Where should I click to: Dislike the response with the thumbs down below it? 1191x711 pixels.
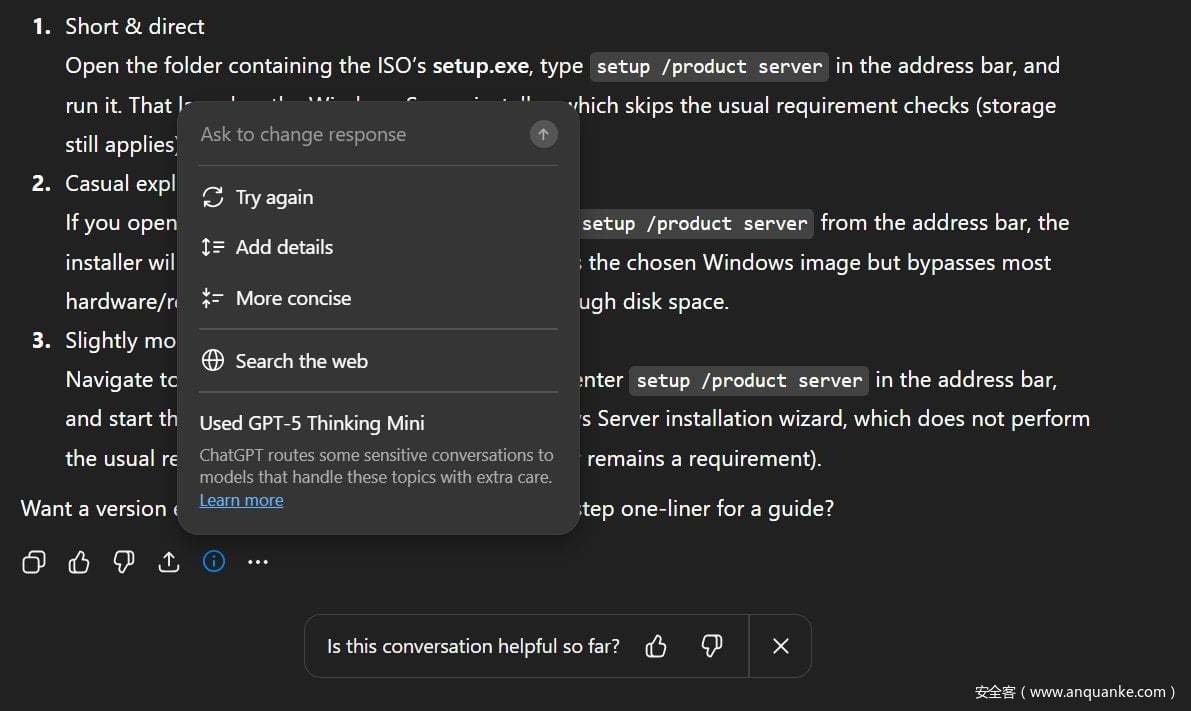coord(124,562)
